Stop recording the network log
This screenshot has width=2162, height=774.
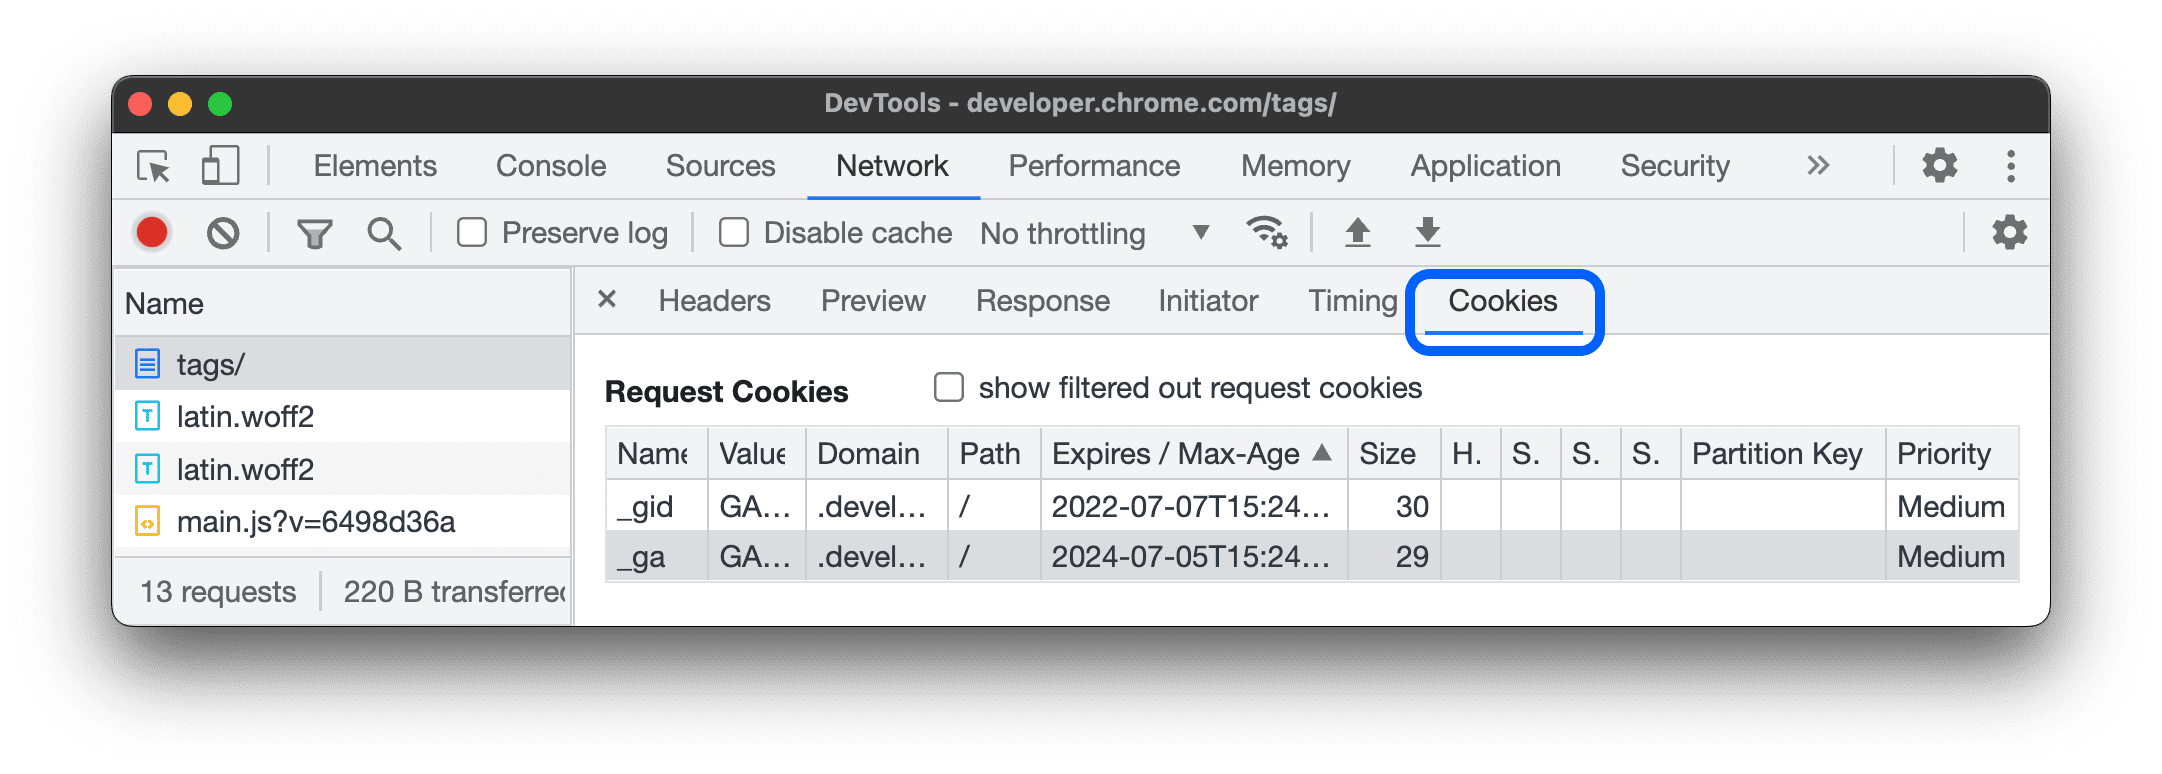(152, 232)
